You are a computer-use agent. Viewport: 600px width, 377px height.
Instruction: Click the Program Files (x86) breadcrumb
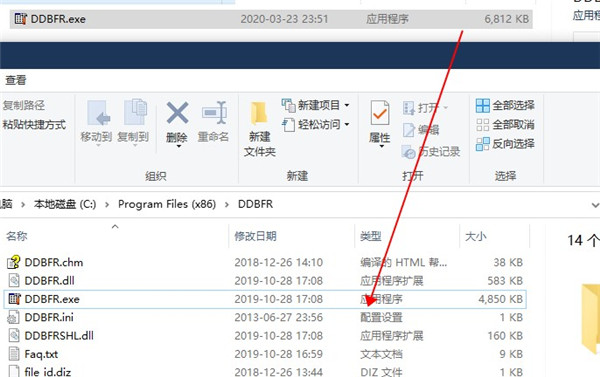(x=167, y=204)
